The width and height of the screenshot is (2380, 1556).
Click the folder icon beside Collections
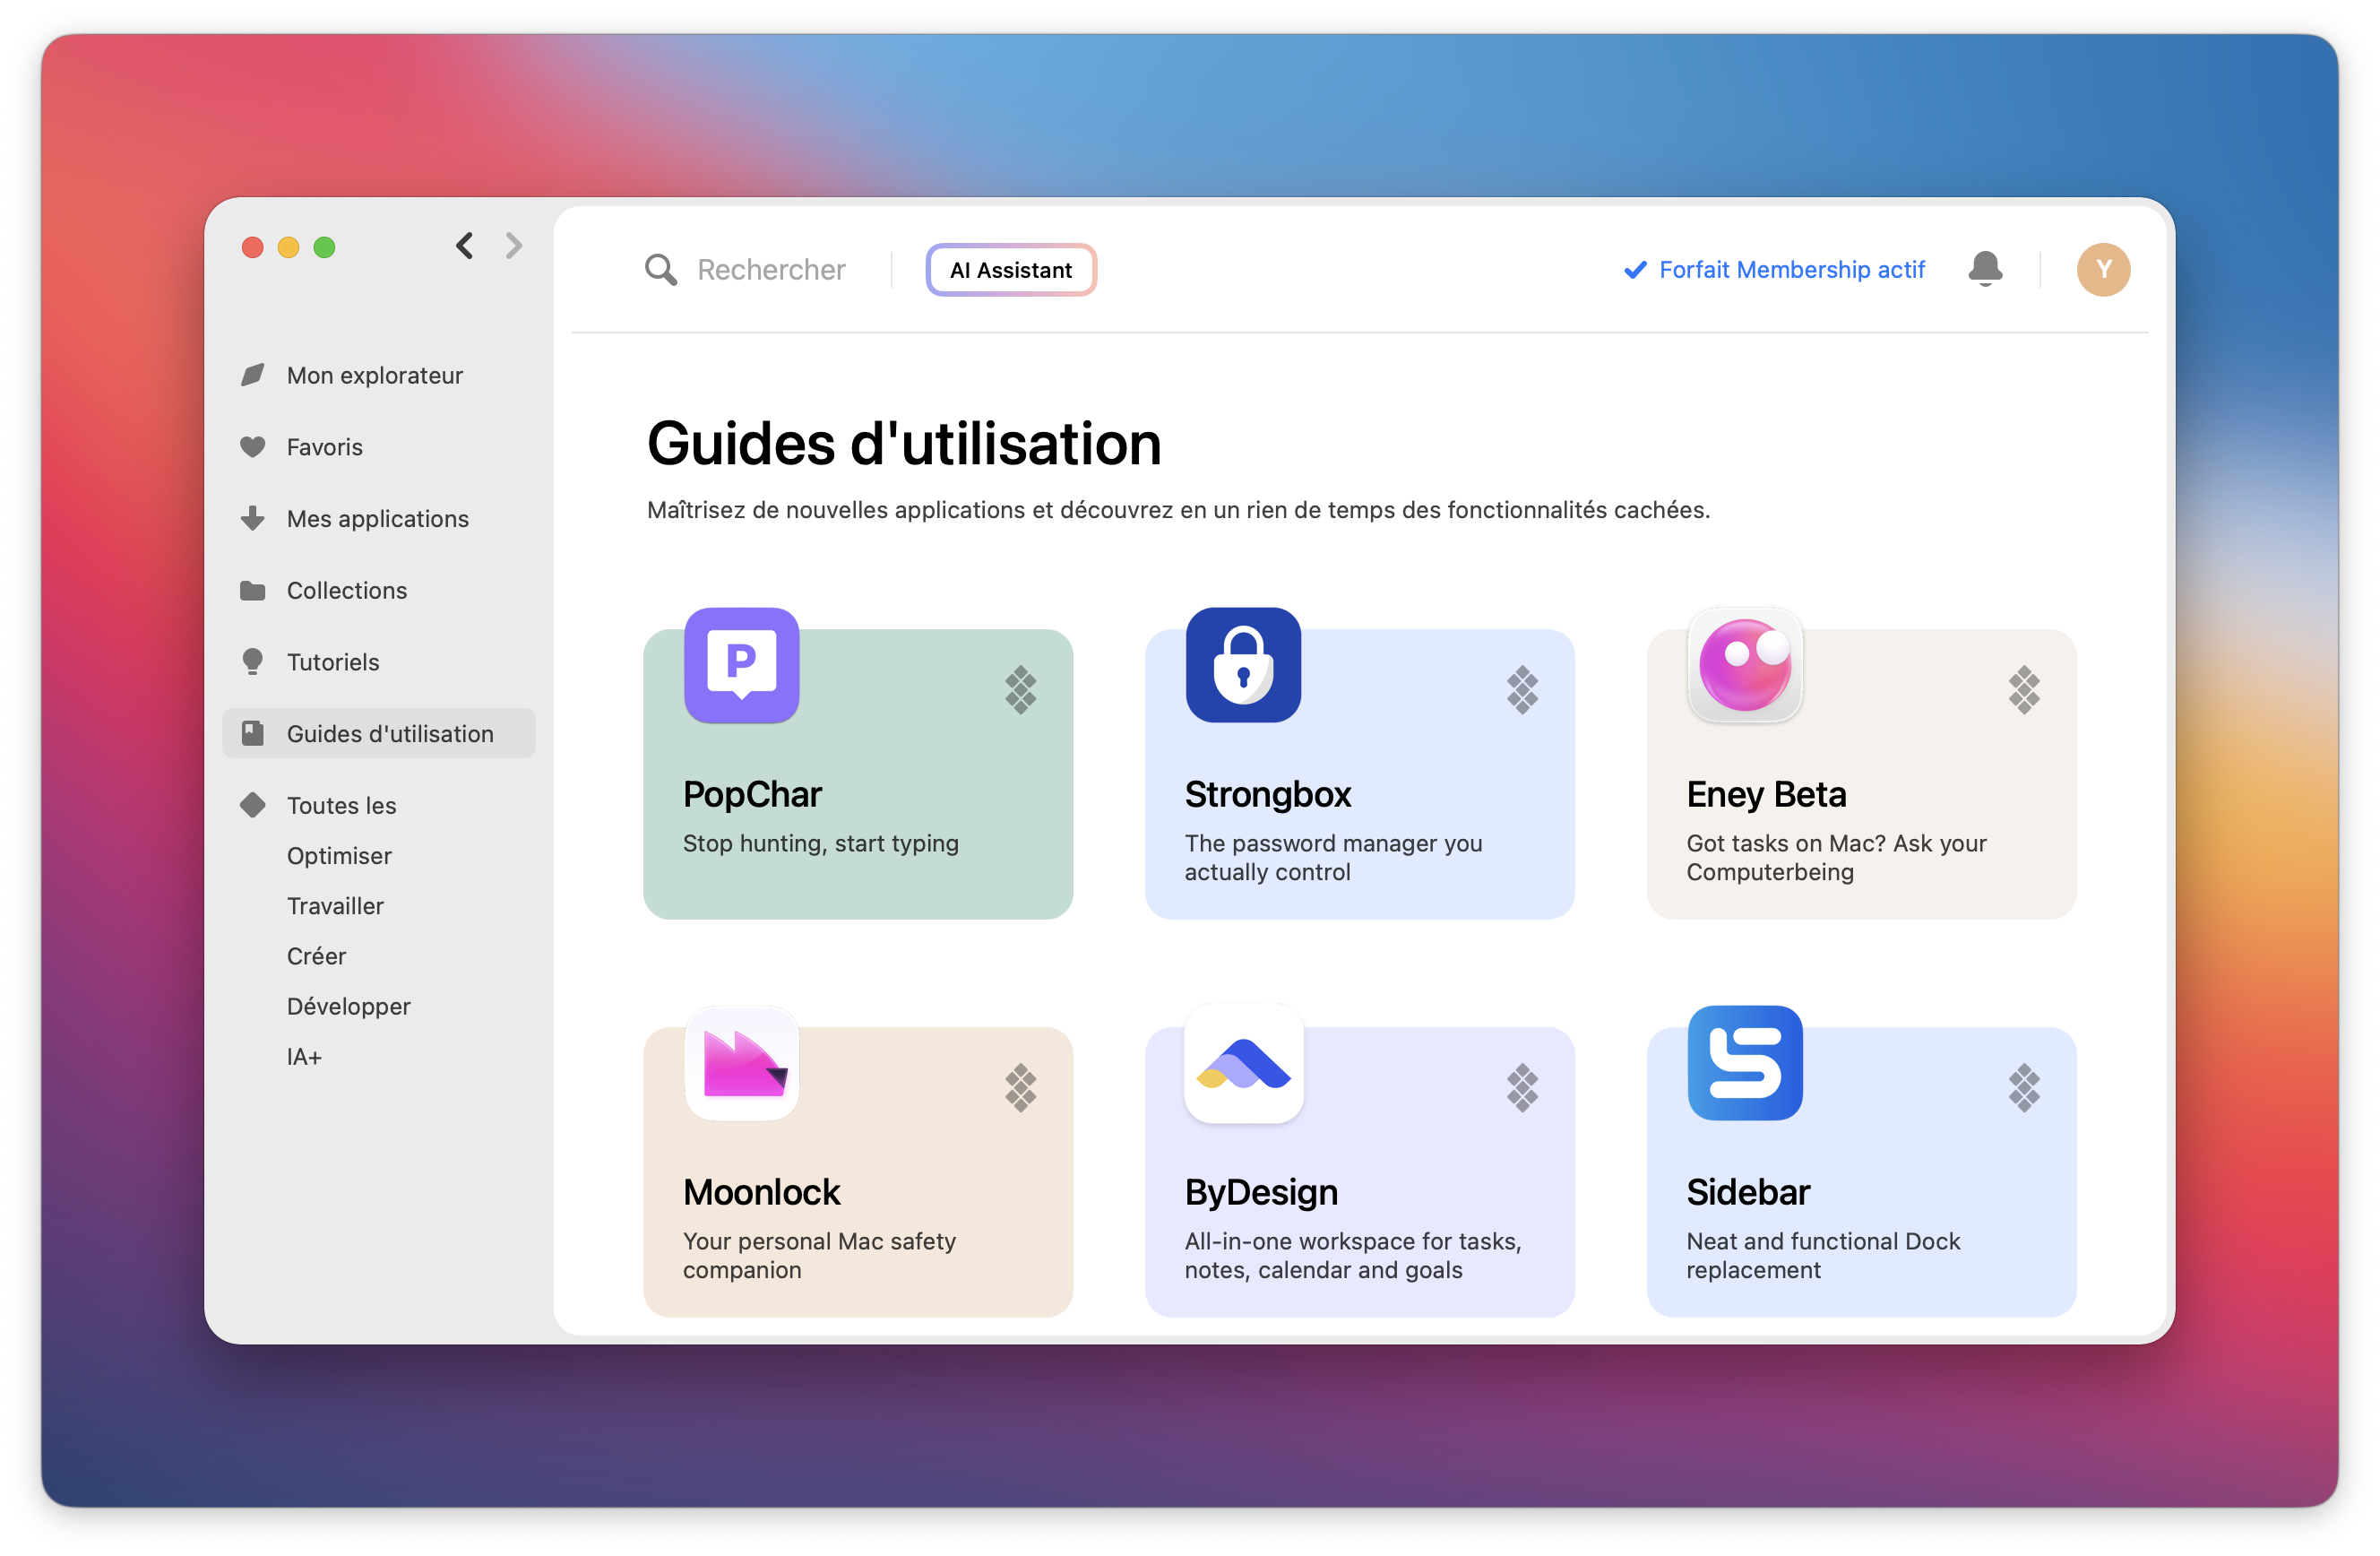253,590
